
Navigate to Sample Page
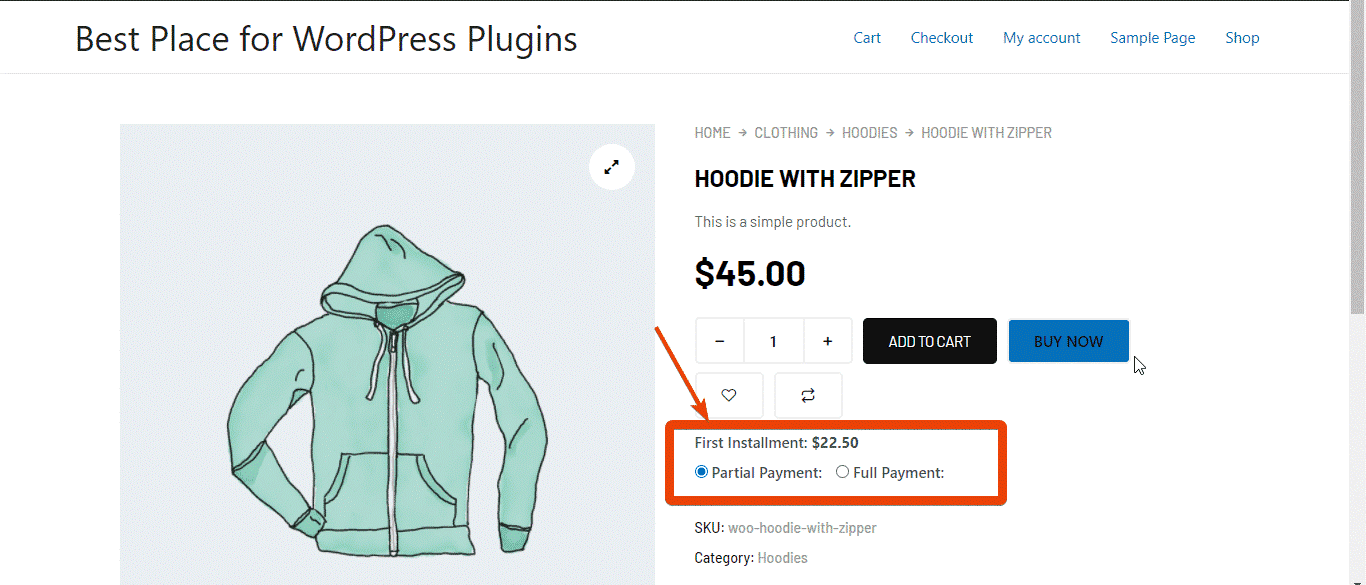1152,38
